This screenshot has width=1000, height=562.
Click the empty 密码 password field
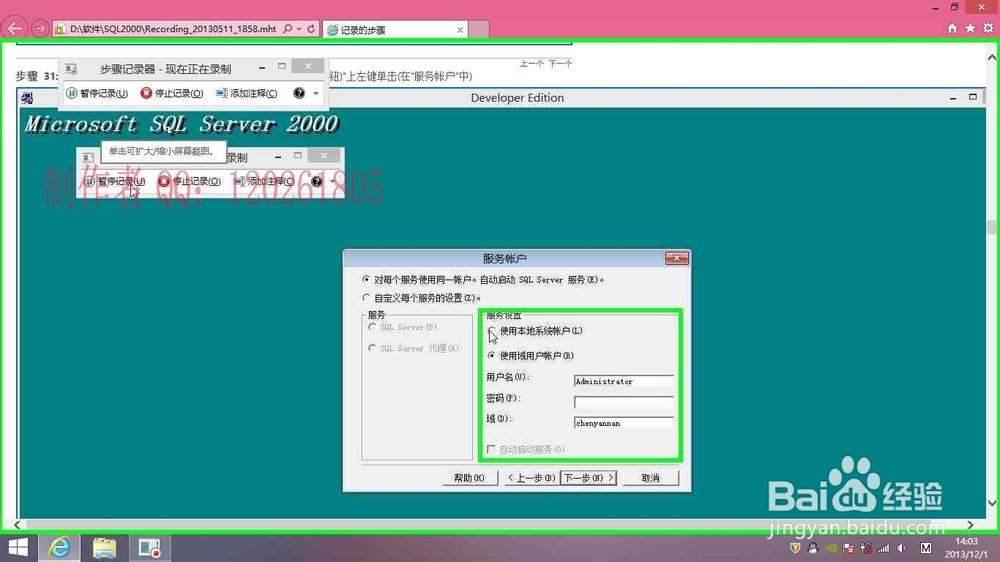pyautogui.click(x=624, y=402)
